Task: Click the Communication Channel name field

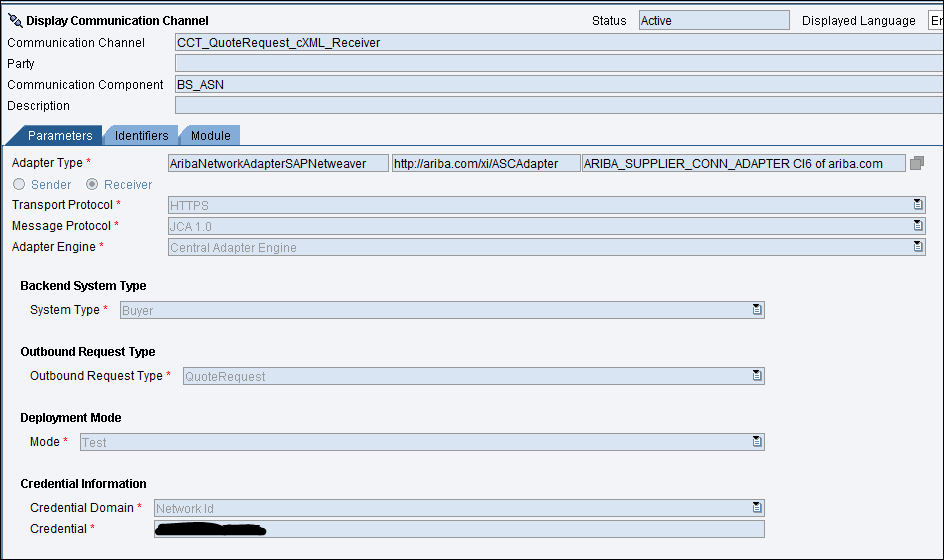Action: click(x=559, y=43)
